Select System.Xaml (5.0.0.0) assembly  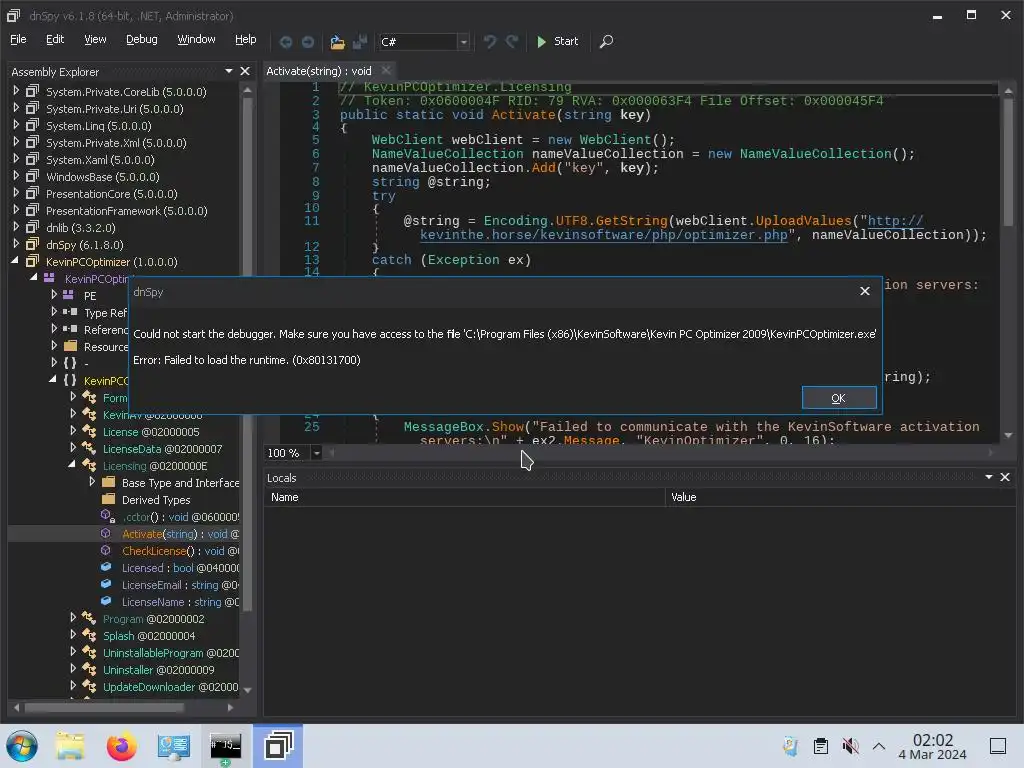click(x=100, y=160)
